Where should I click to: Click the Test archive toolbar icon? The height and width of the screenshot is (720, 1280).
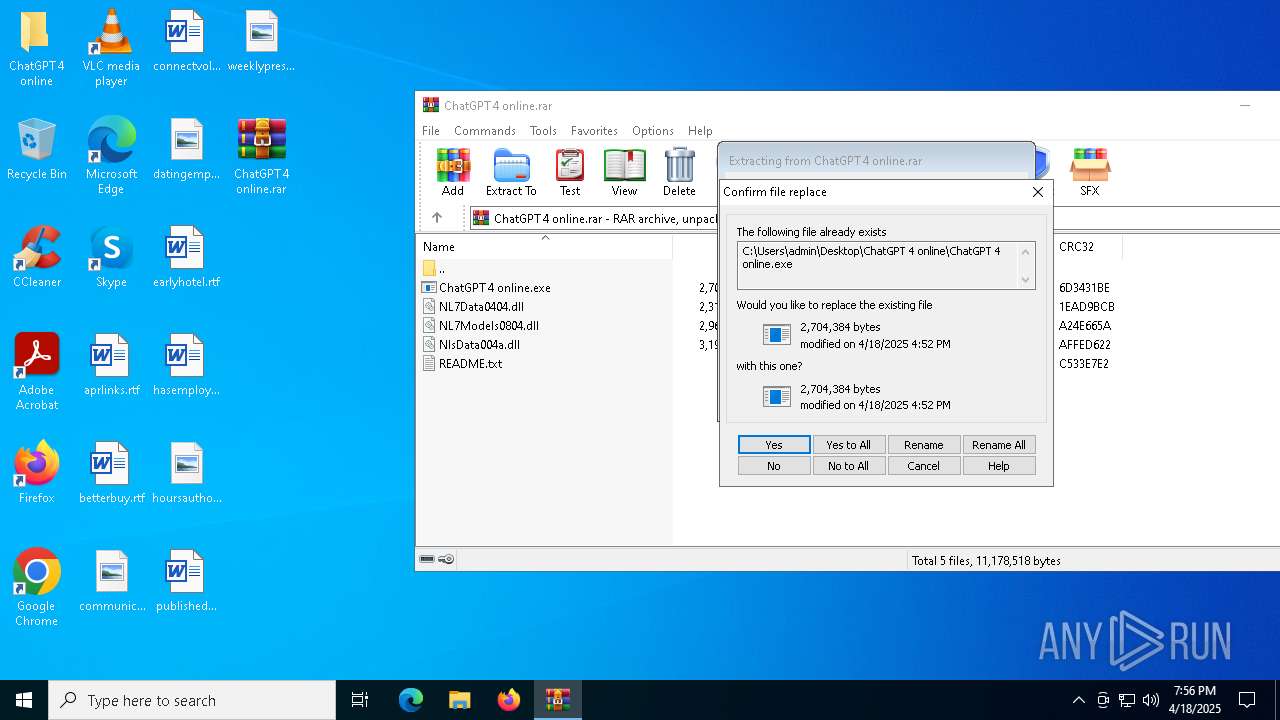click(570, 172)
